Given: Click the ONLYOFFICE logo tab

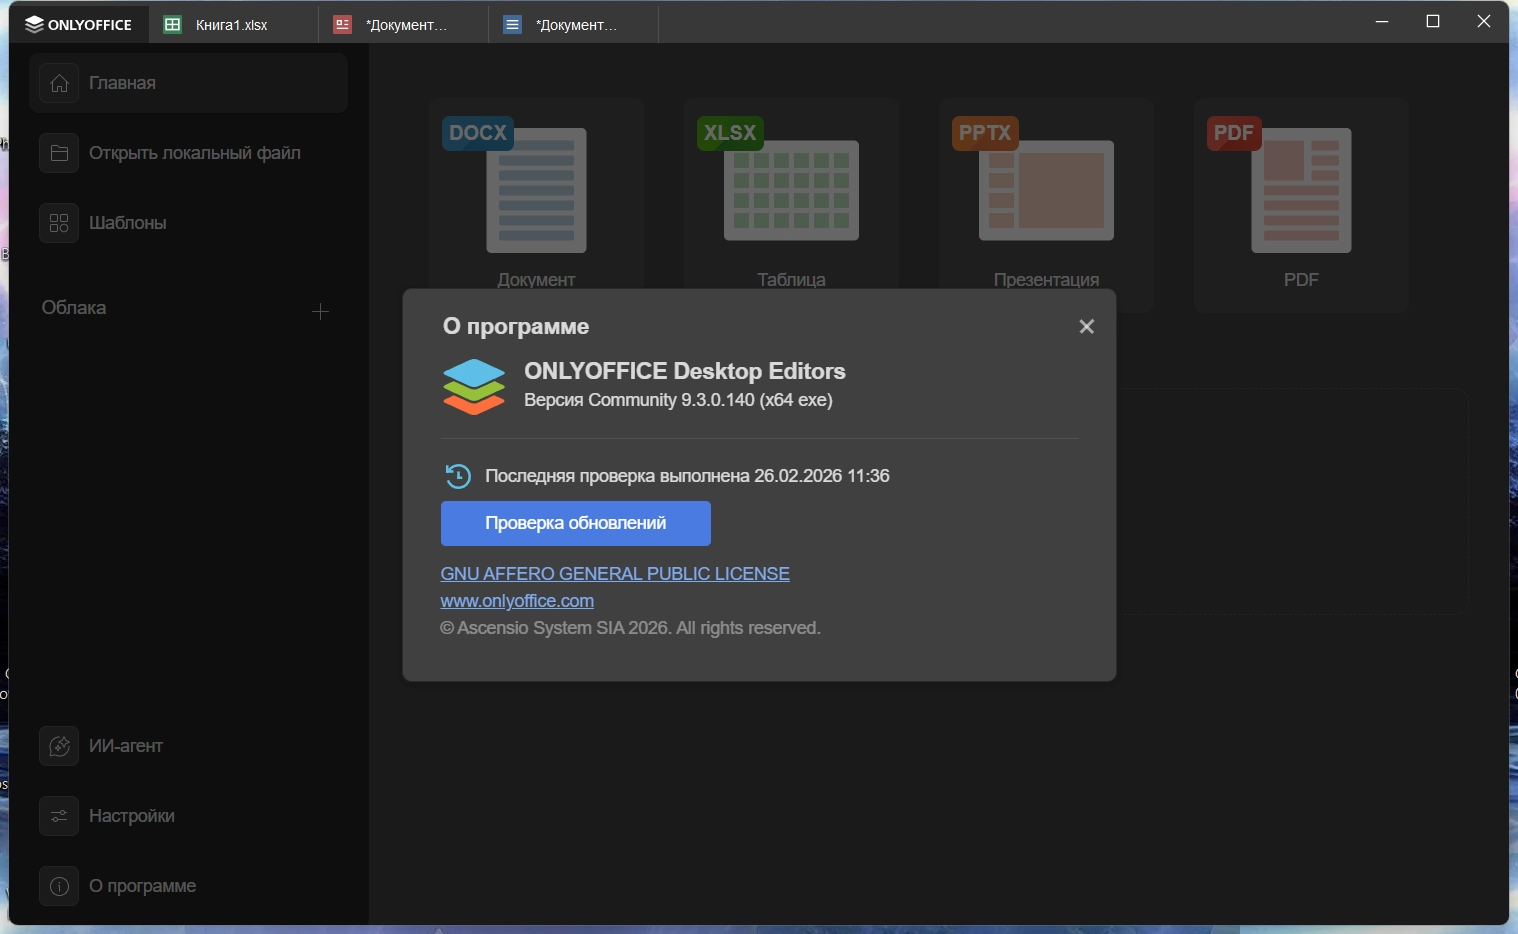Looking at the screenshot, I should click(x=79, y=24).
